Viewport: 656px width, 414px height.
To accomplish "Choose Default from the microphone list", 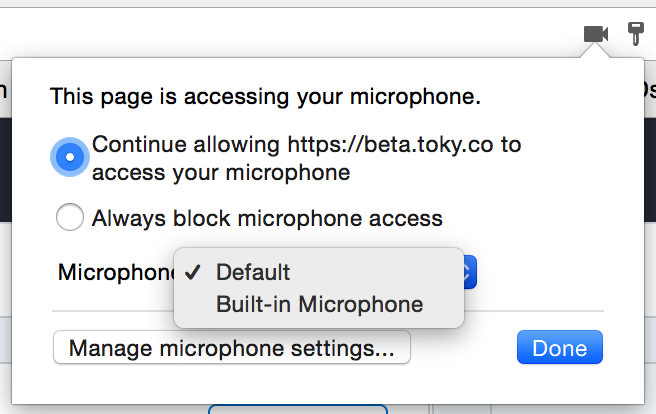I will point(253,272).
